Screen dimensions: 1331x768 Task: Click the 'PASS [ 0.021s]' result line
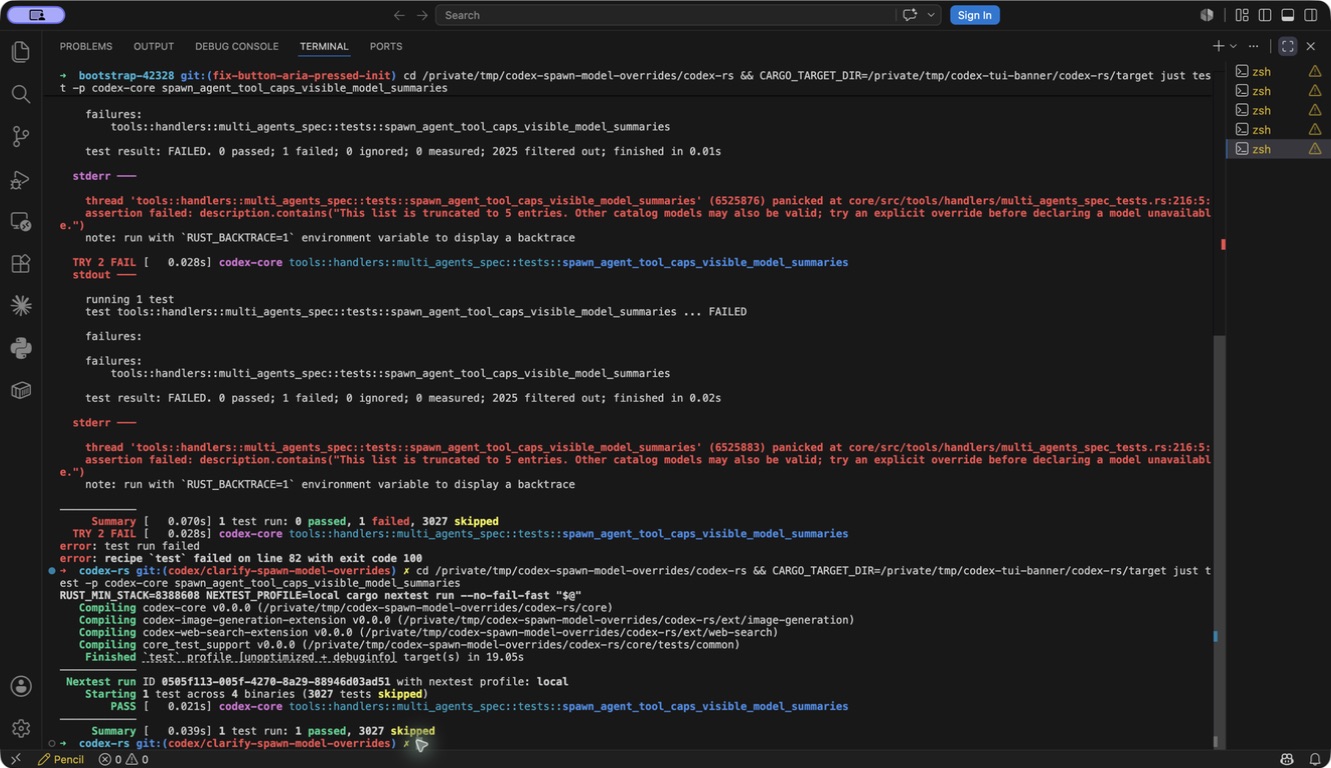479,706
